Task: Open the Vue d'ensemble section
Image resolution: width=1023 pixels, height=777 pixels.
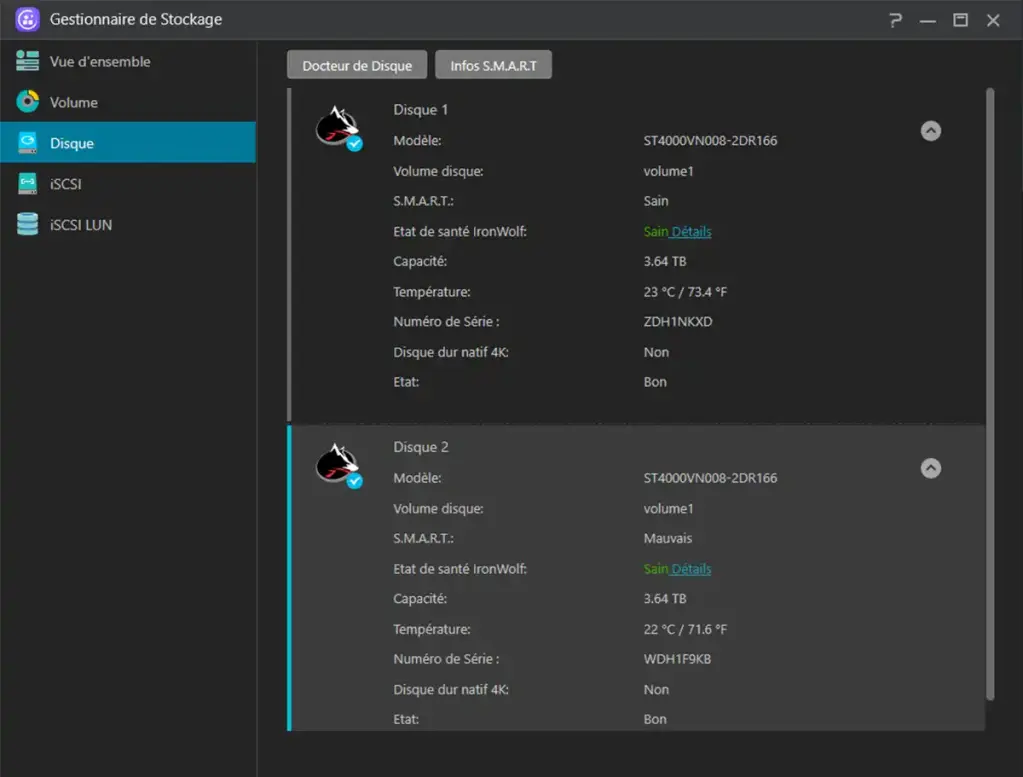Action: click(100, 61)
